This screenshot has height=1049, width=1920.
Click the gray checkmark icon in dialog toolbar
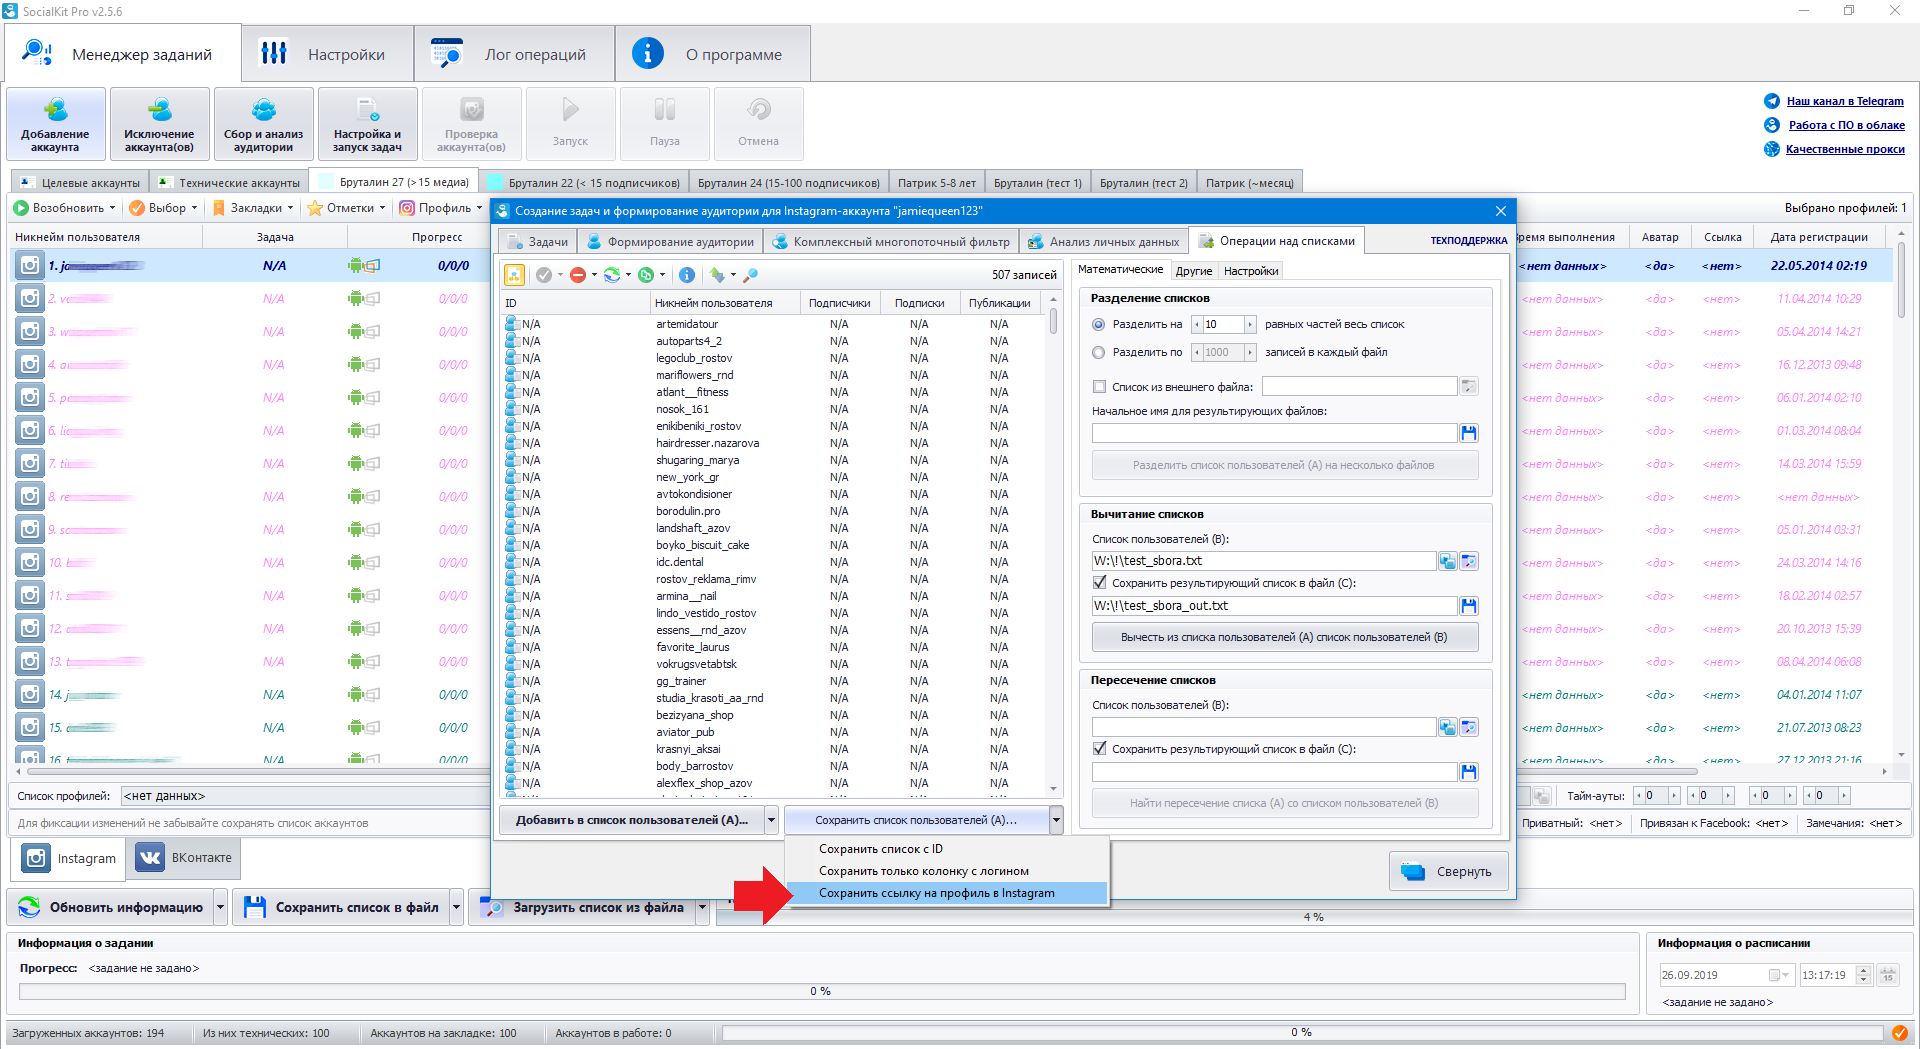tap(544, 275)
